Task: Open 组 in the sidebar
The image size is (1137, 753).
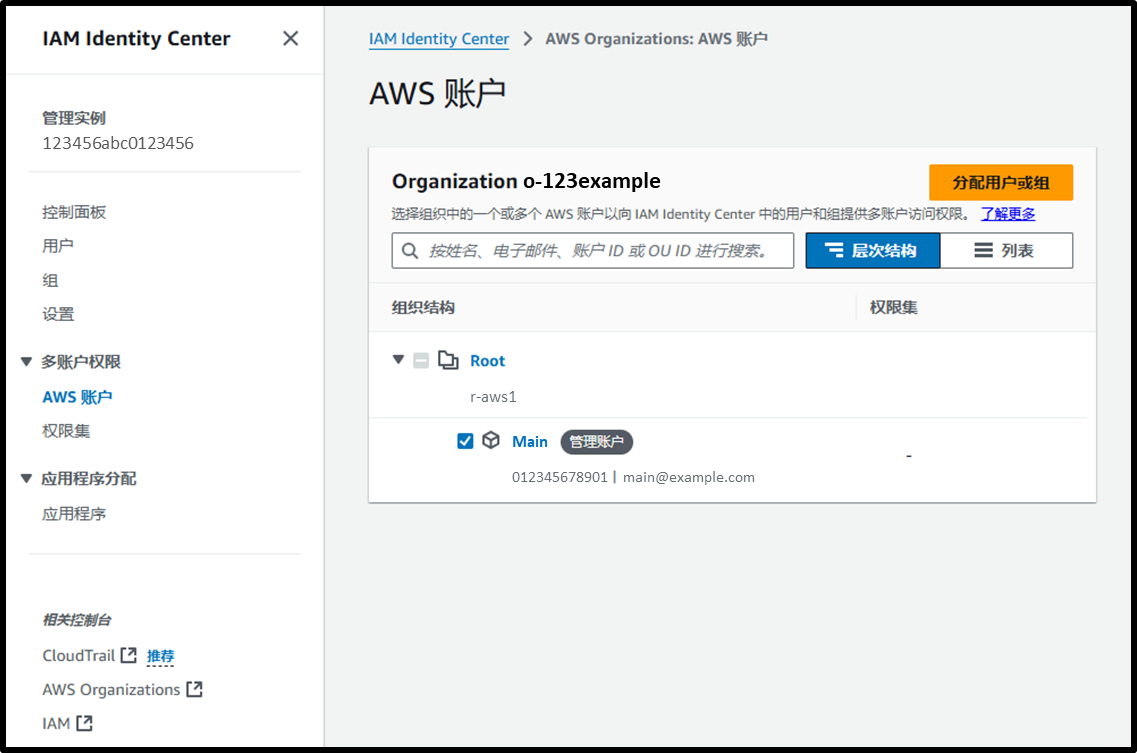Action: 50,280
